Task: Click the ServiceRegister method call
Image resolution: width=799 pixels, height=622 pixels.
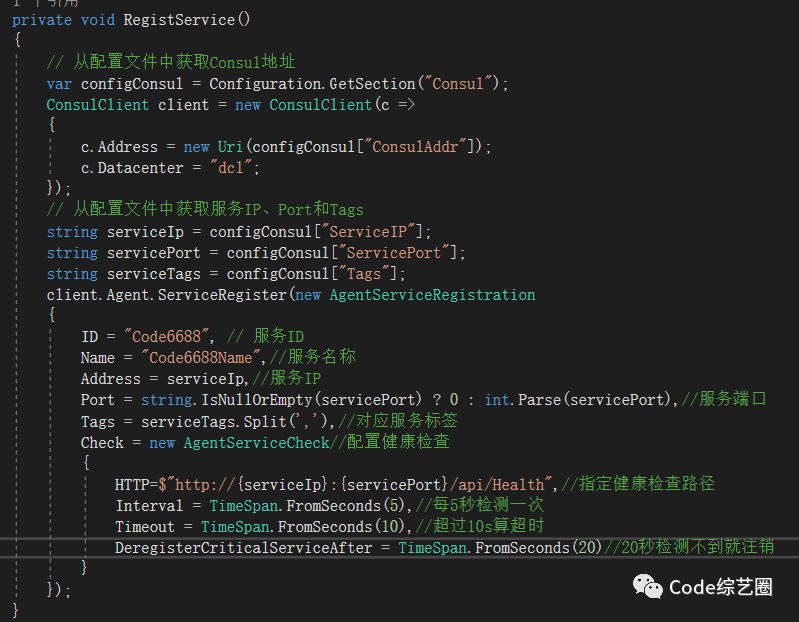Action: point(222,294)
